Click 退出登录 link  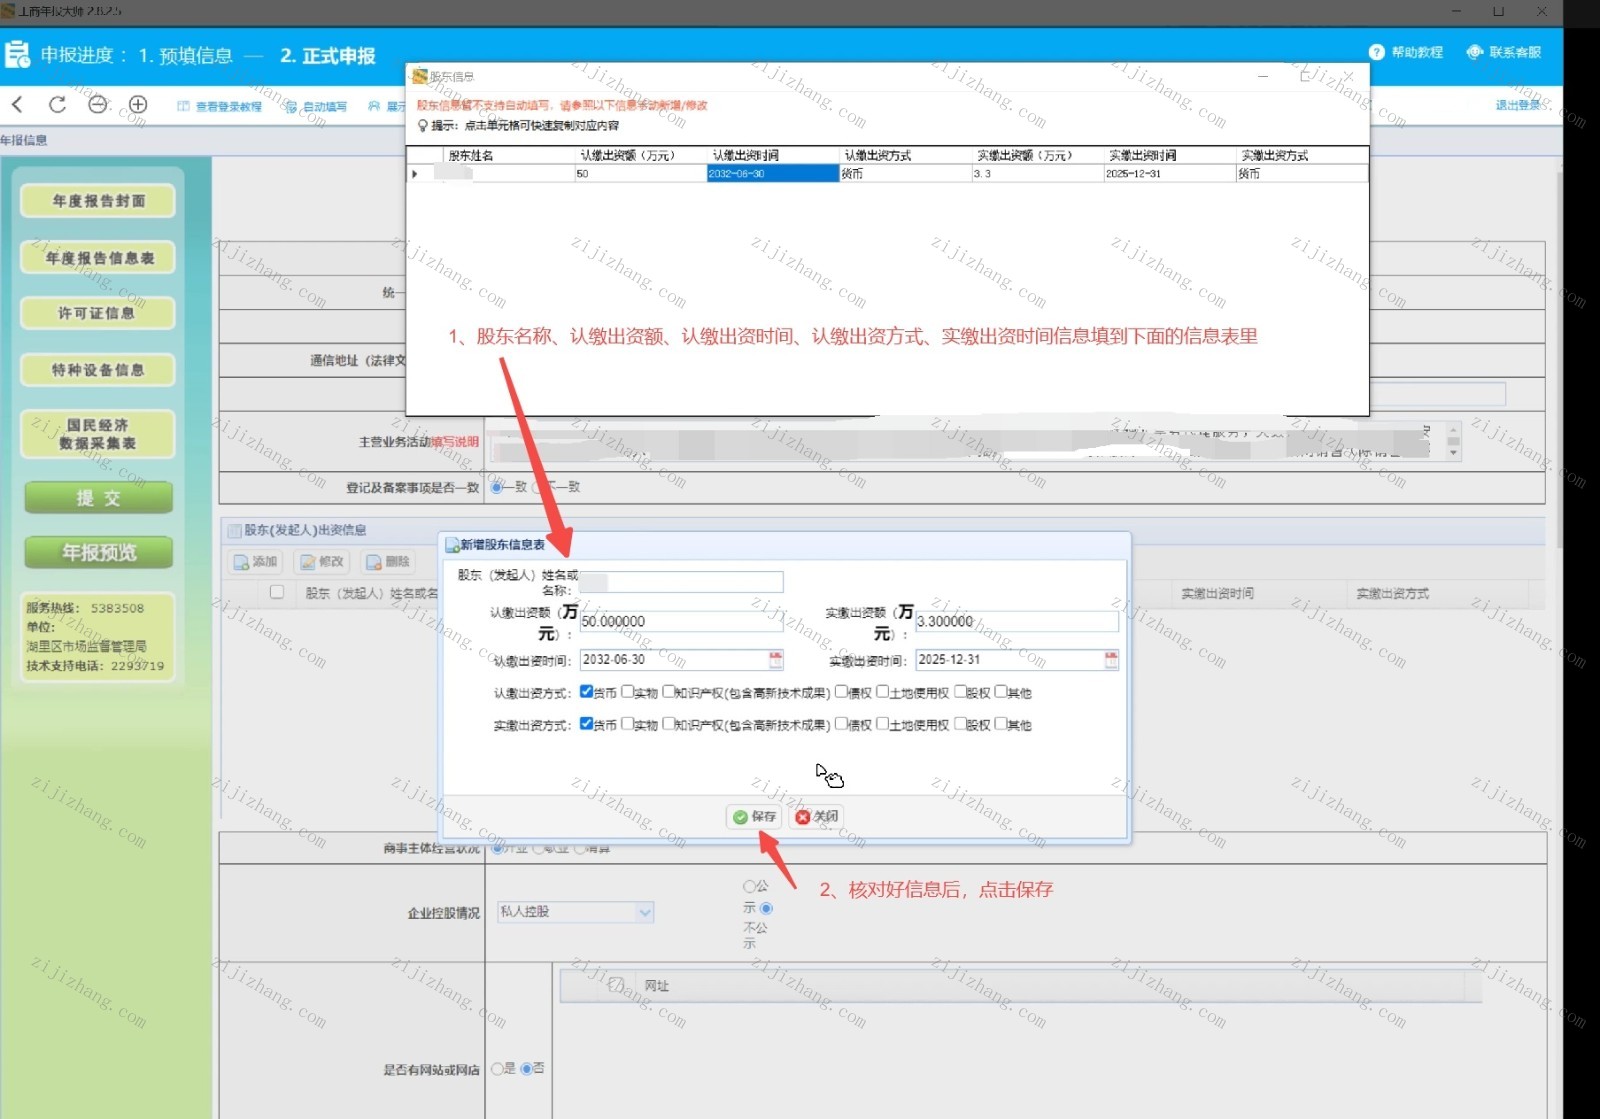click(1518, 105)
